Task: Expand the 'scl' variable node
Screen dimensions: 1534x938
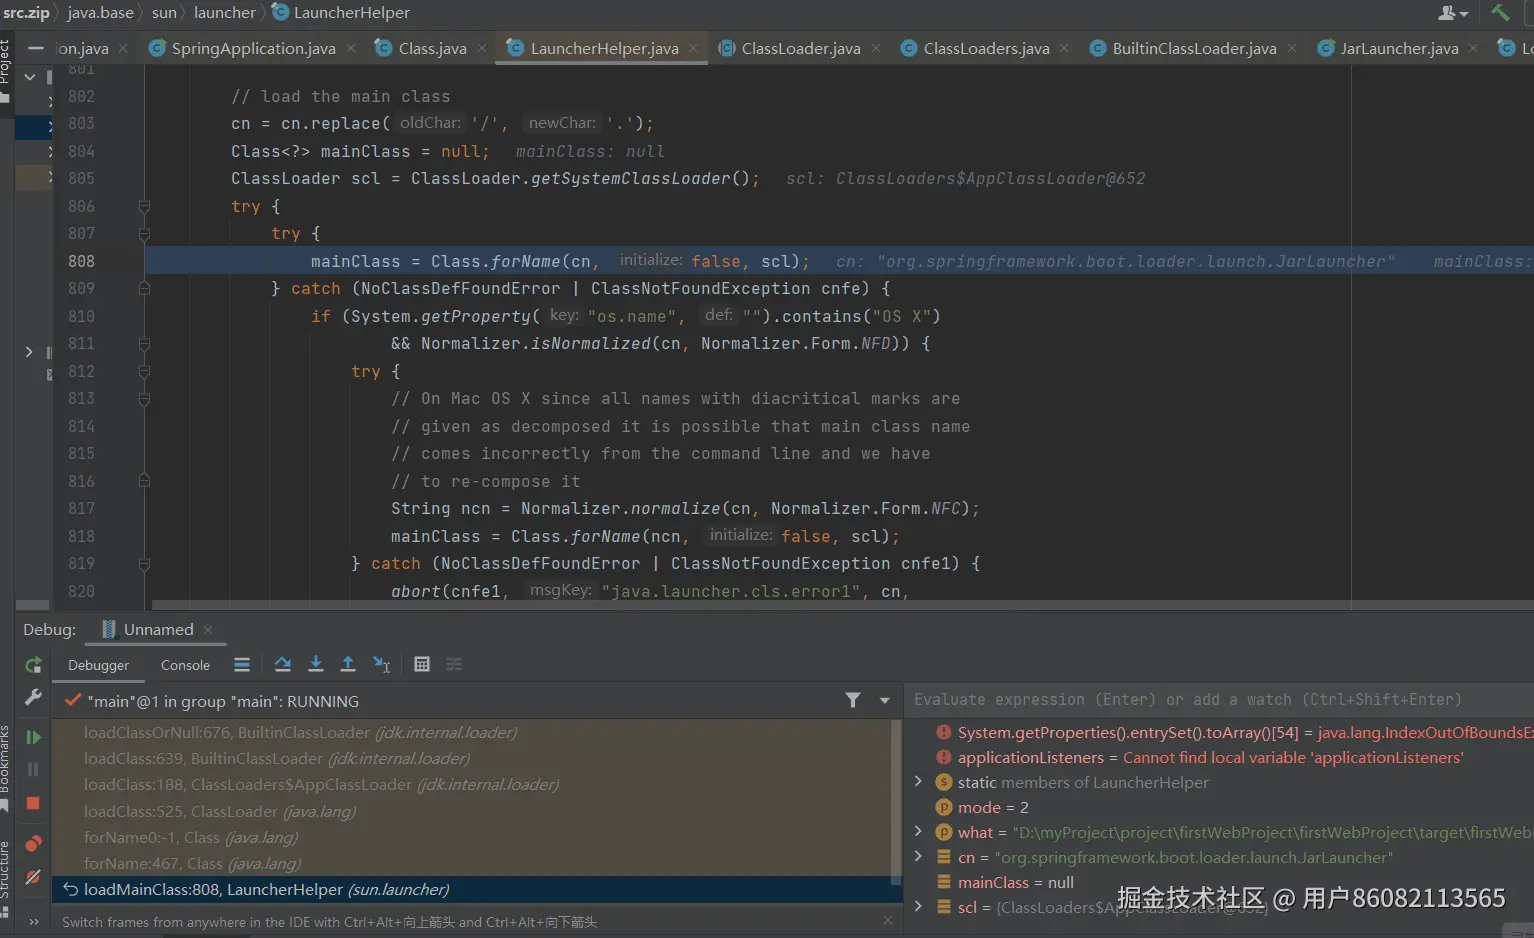Action: (x=918, y=907)
